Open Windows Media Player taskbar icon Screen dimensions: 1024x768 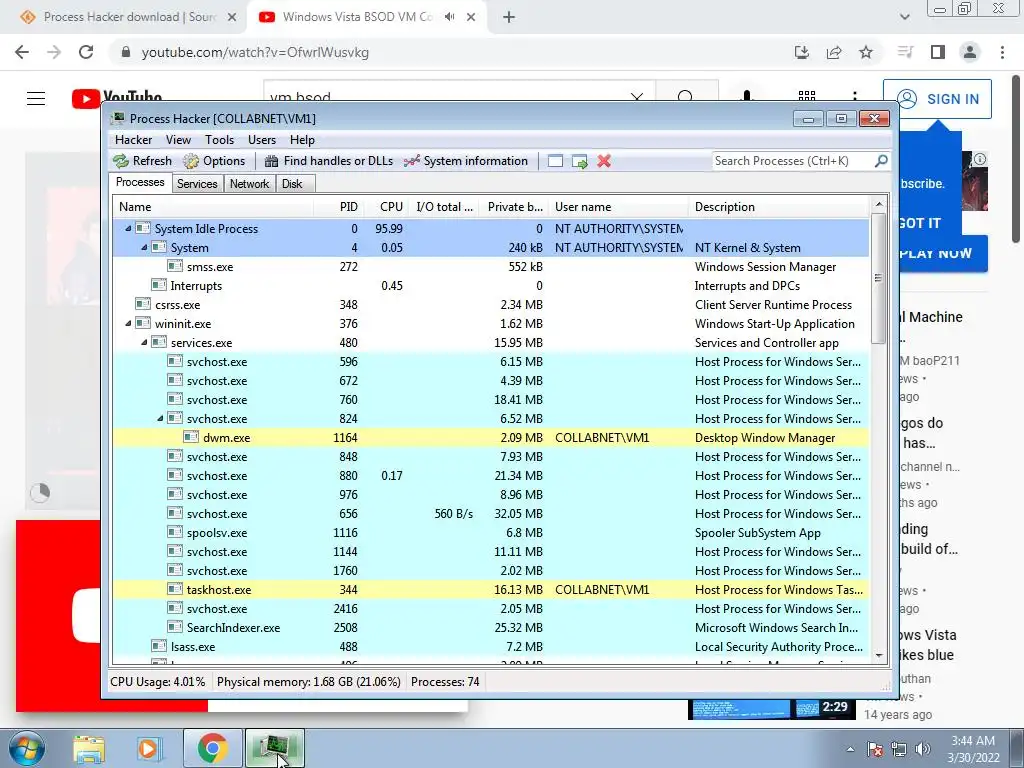pos(148,749)
